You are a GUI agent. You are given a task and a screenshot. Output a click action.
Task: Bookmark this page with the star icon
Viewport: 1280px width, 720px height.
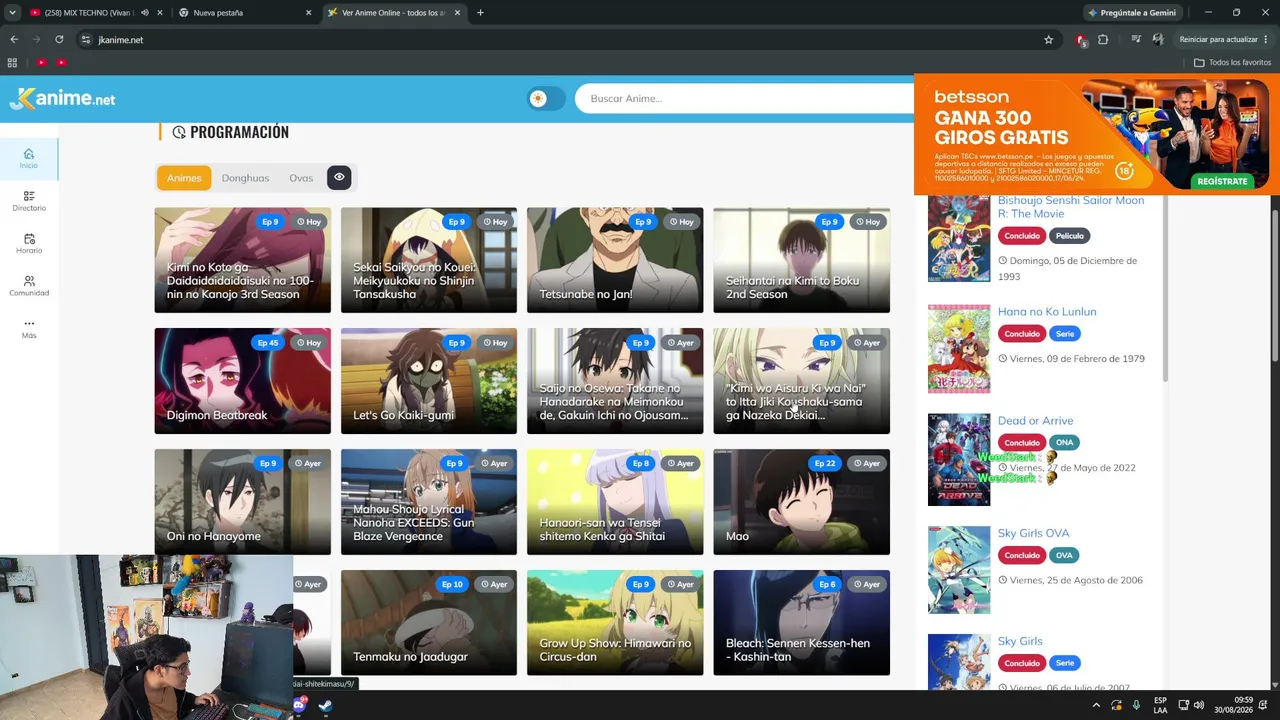[x=1048, y=40]
